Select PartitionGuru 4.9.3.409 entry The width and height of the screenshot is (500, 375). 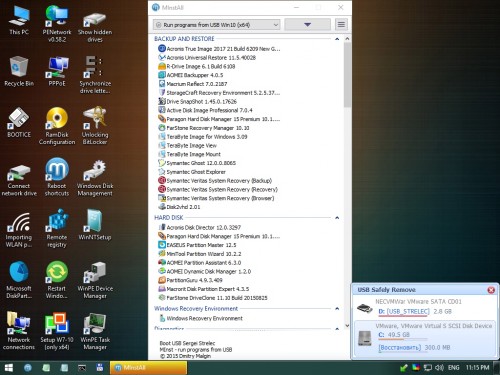190,280
